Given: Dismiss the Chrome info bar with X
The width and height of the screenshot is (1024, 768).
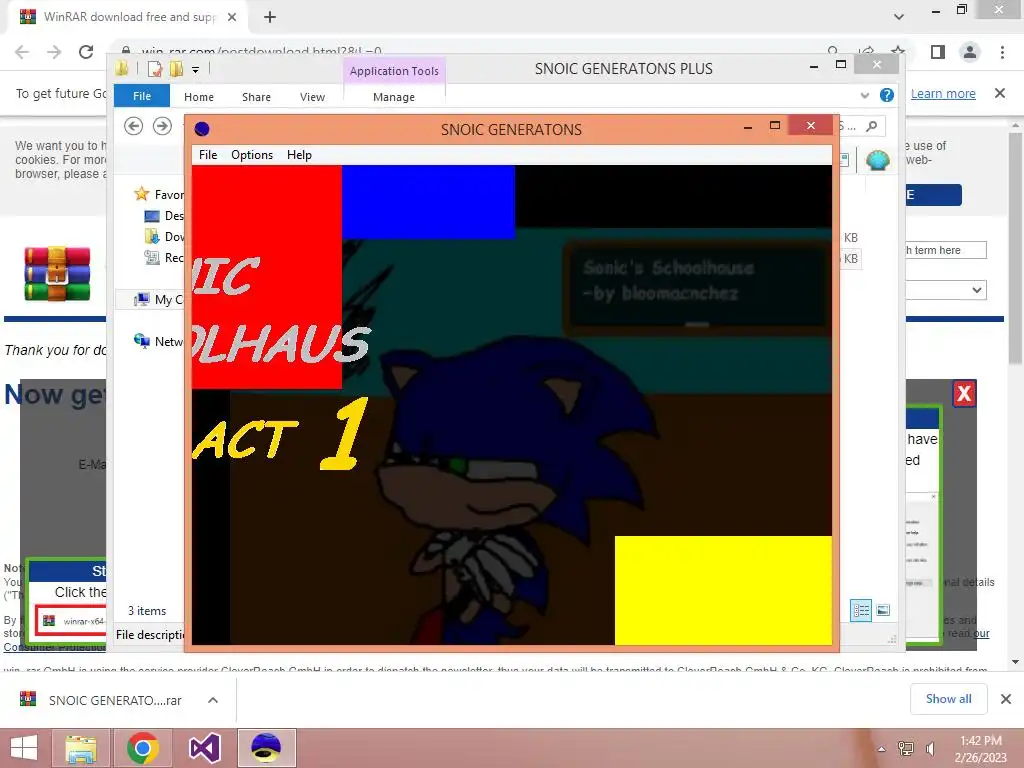Looking at the screenshot, I should click(x=1000, y=93).
